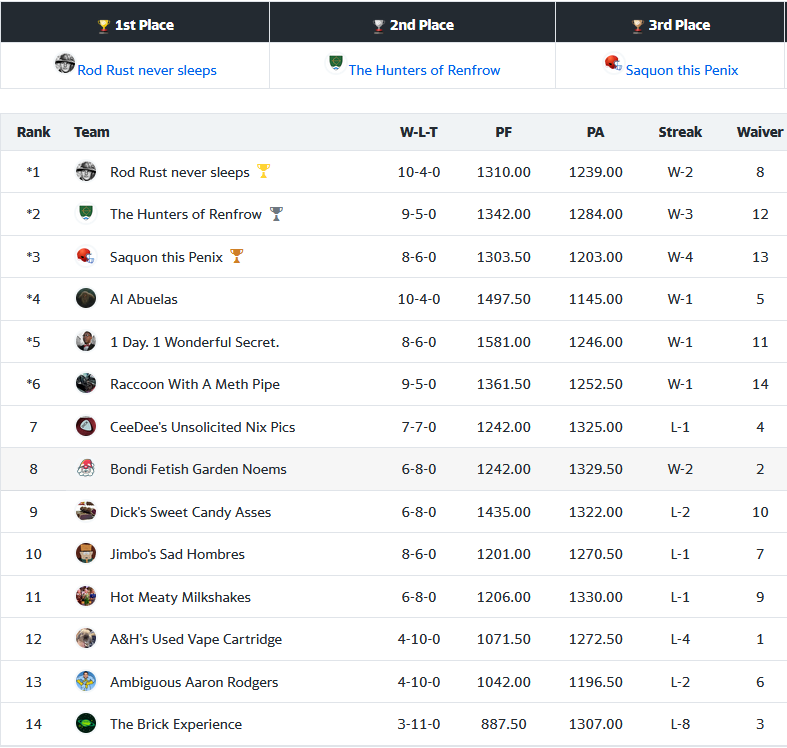Click Al Abuelas team avatar
787x748 pixels.
tap(86, 299)
